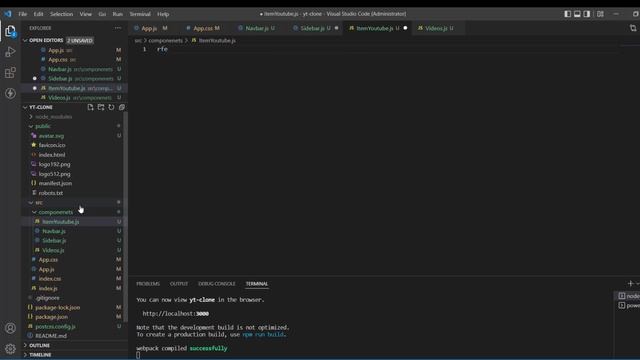
Task: Toggle secondary sidebar layout icon
Action: pos(587,14)
